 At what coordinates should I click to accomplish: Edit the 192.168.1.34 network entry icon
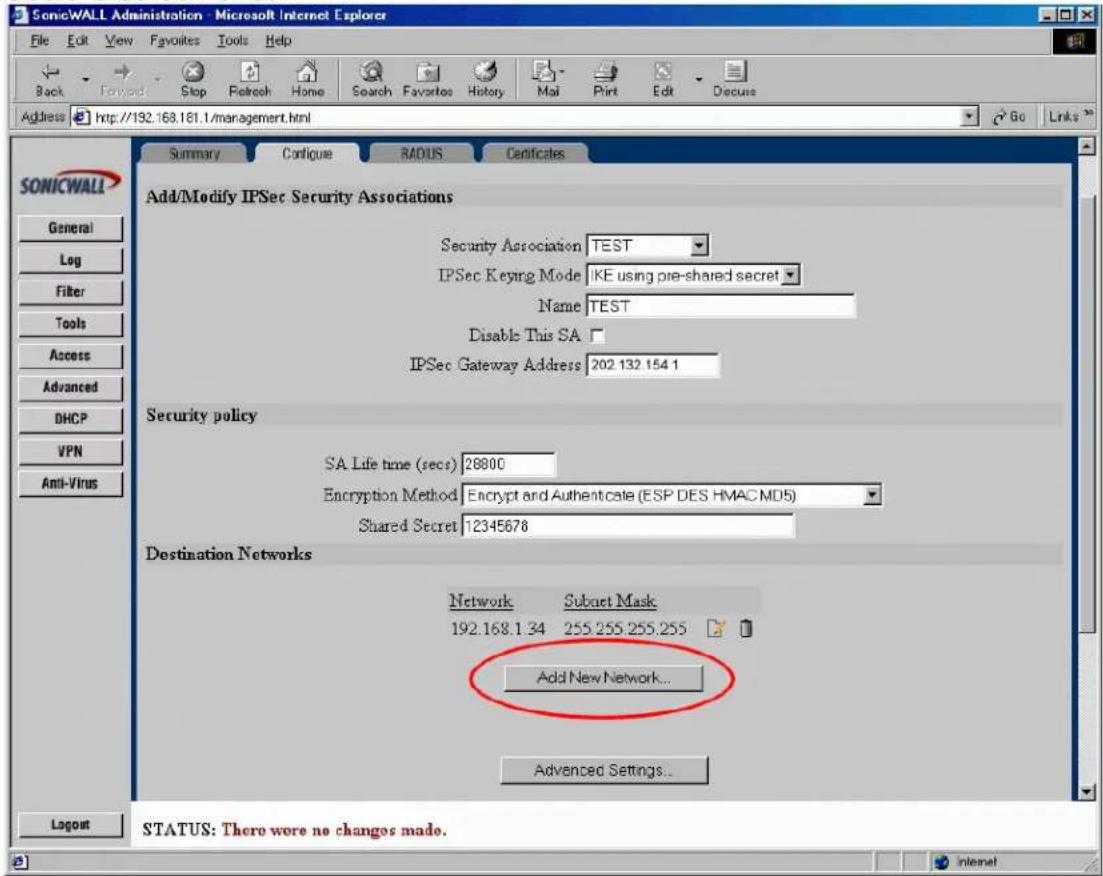[x=715, y=628]
